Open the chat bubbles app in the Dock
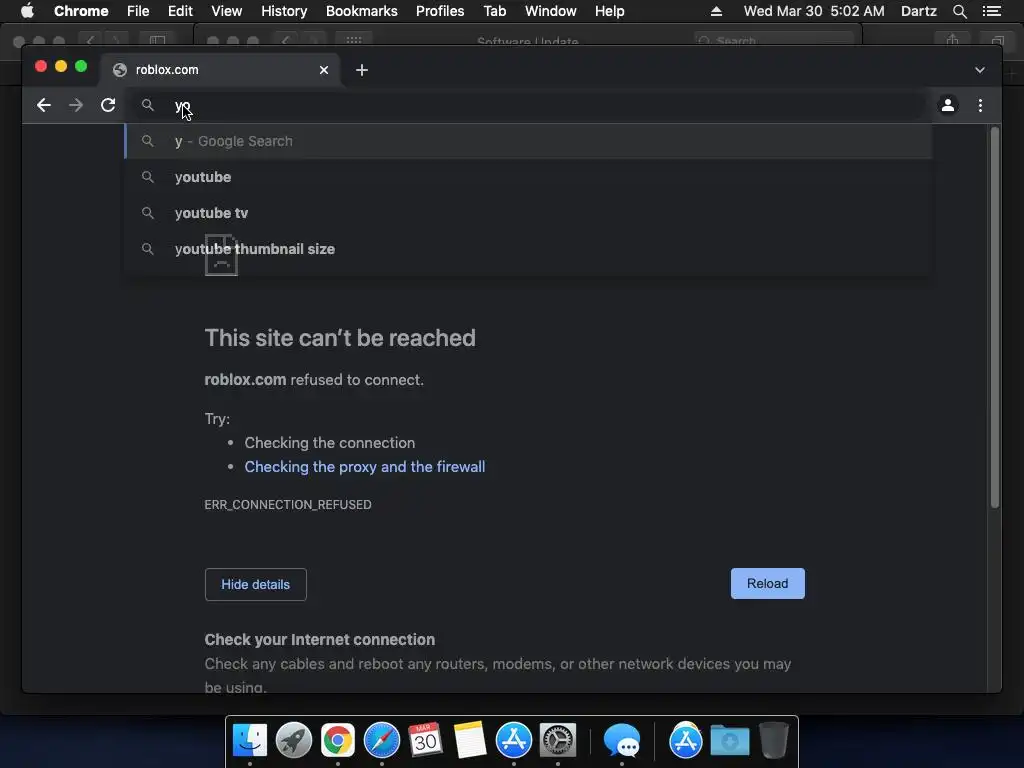Screen dimensions: 1024x768 pyautogui.click(x=622, y=741)
